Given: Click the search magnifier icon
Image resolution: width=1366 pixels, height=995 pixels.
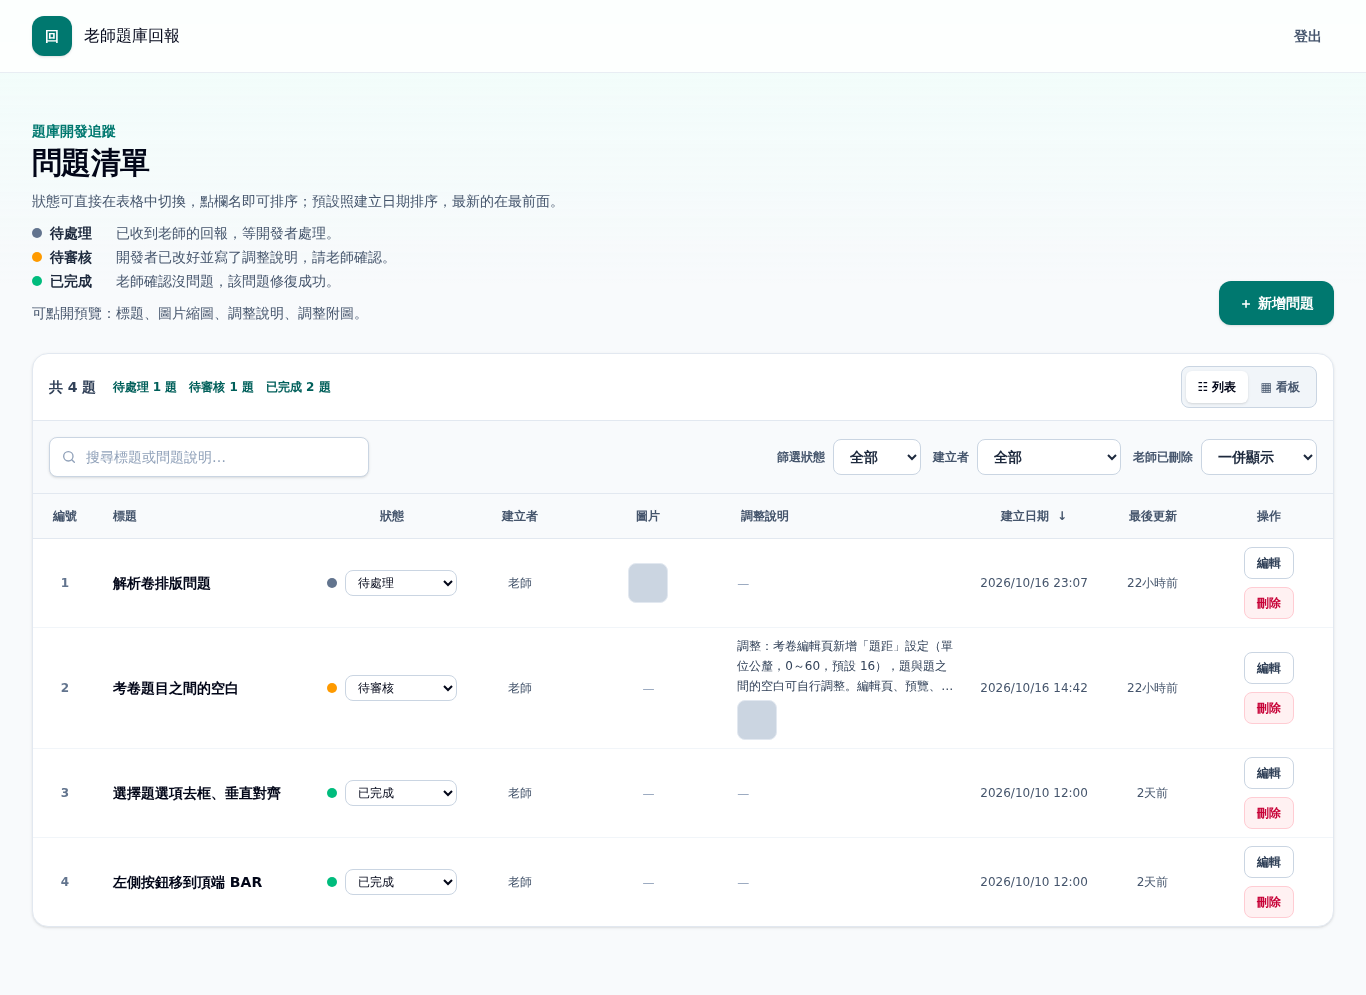Looking at the screenshot, I should click(69, 457).
